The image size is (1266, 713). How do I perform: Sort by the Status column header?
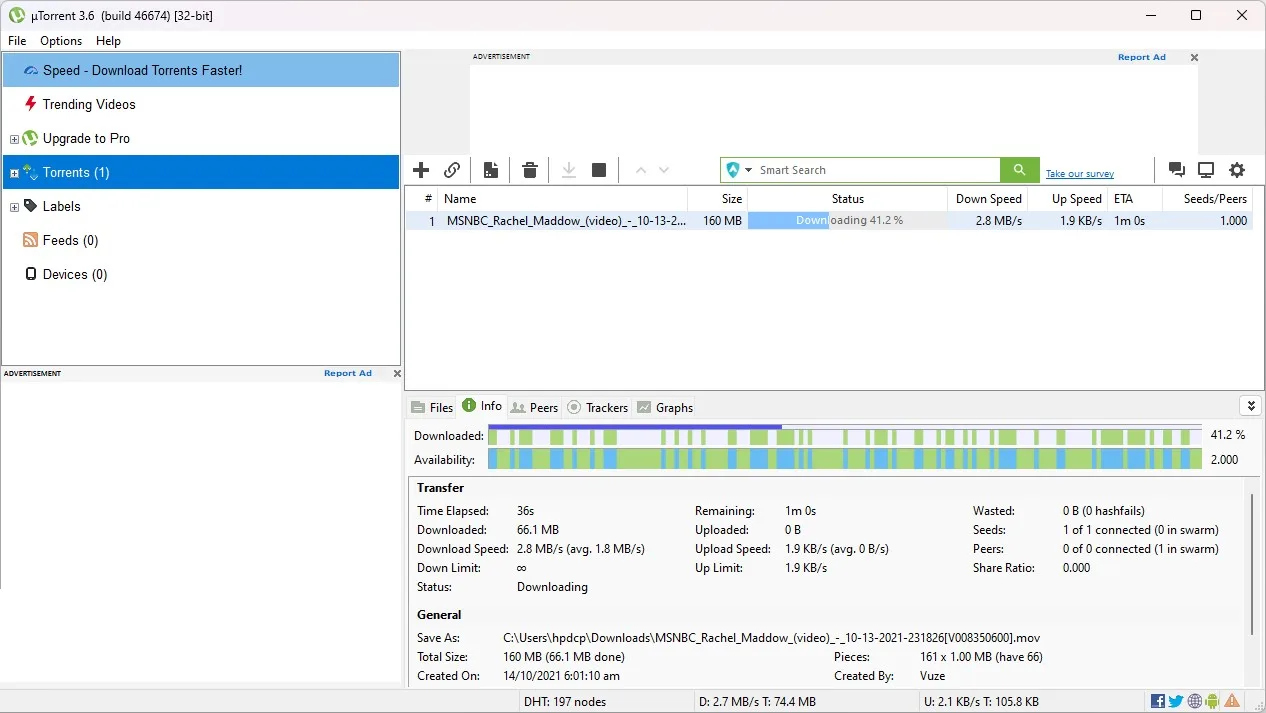point(847,199)
